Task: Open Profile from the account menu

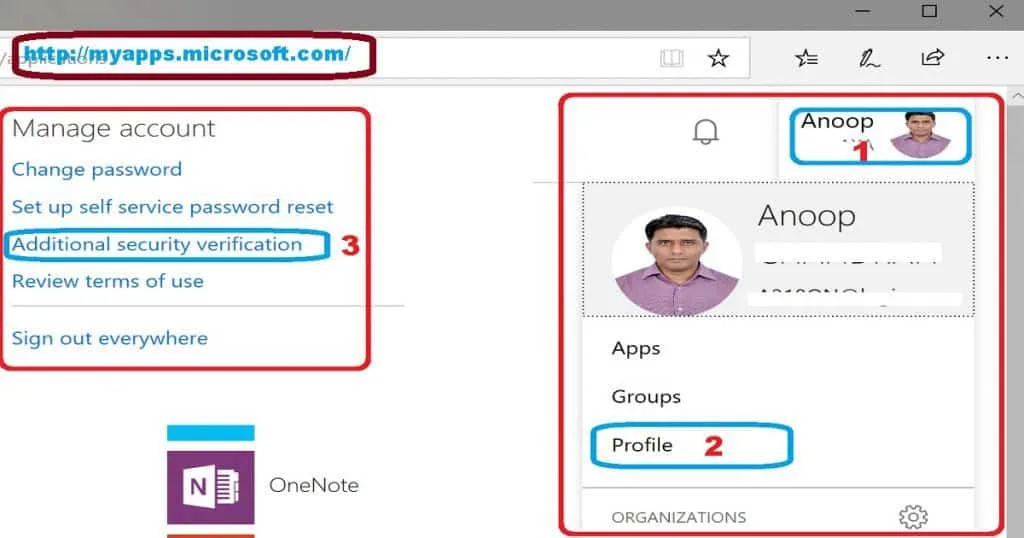Action: coord(643,445)
